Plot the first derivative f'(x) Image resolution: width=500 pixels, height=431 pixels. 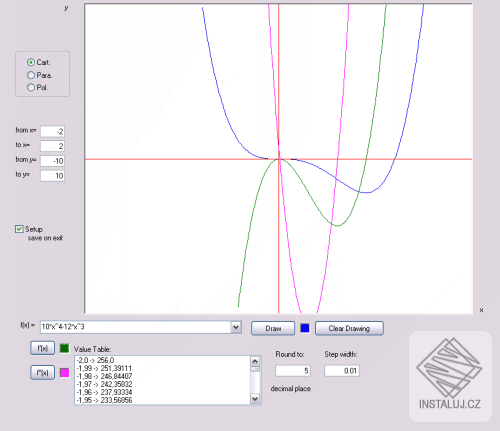[x=42, y=348]
